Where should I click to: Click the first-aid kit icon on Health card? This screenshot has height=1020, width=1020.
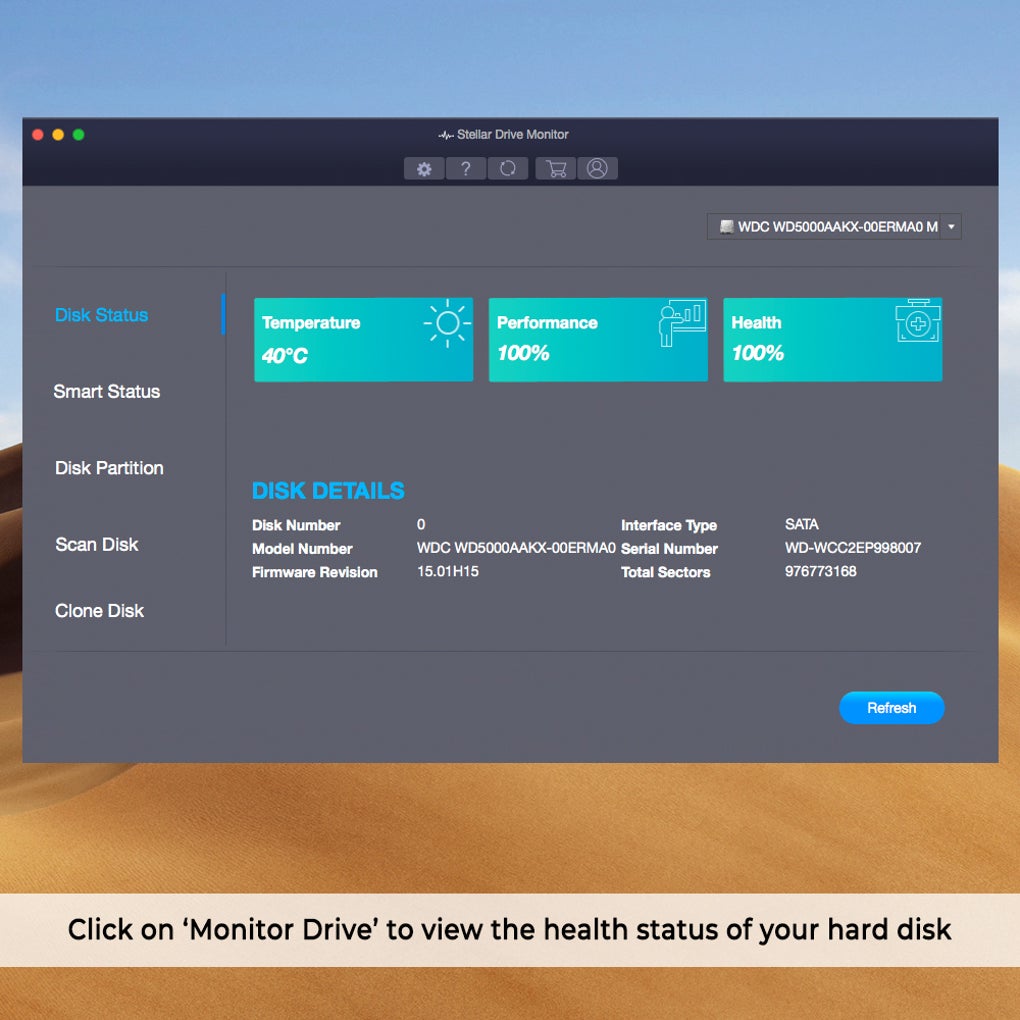point(918,321)
